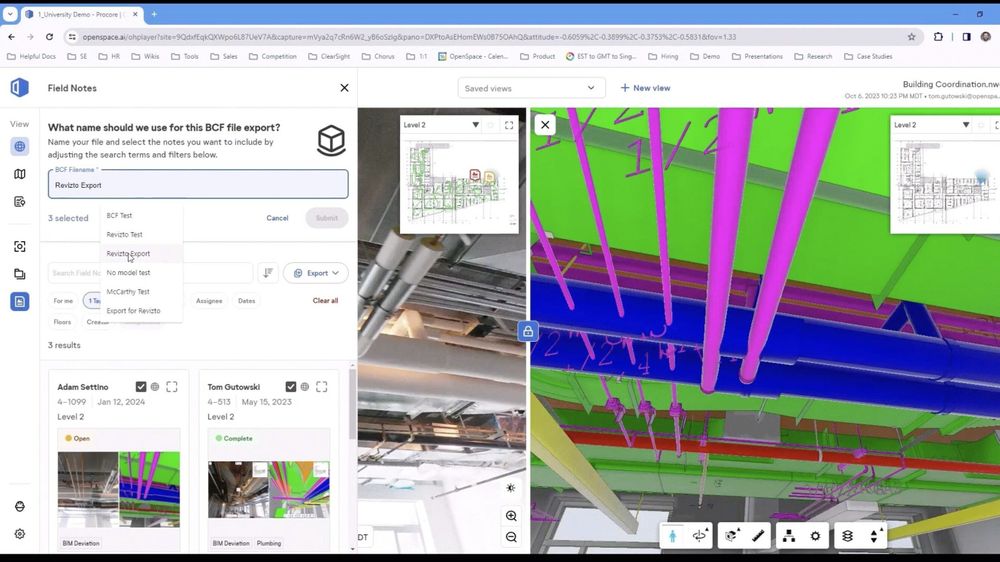Click the lock sync icon between views
The height and width of the screenshot is (562, 1000).
pyautogui.click(x=528, y=332)
